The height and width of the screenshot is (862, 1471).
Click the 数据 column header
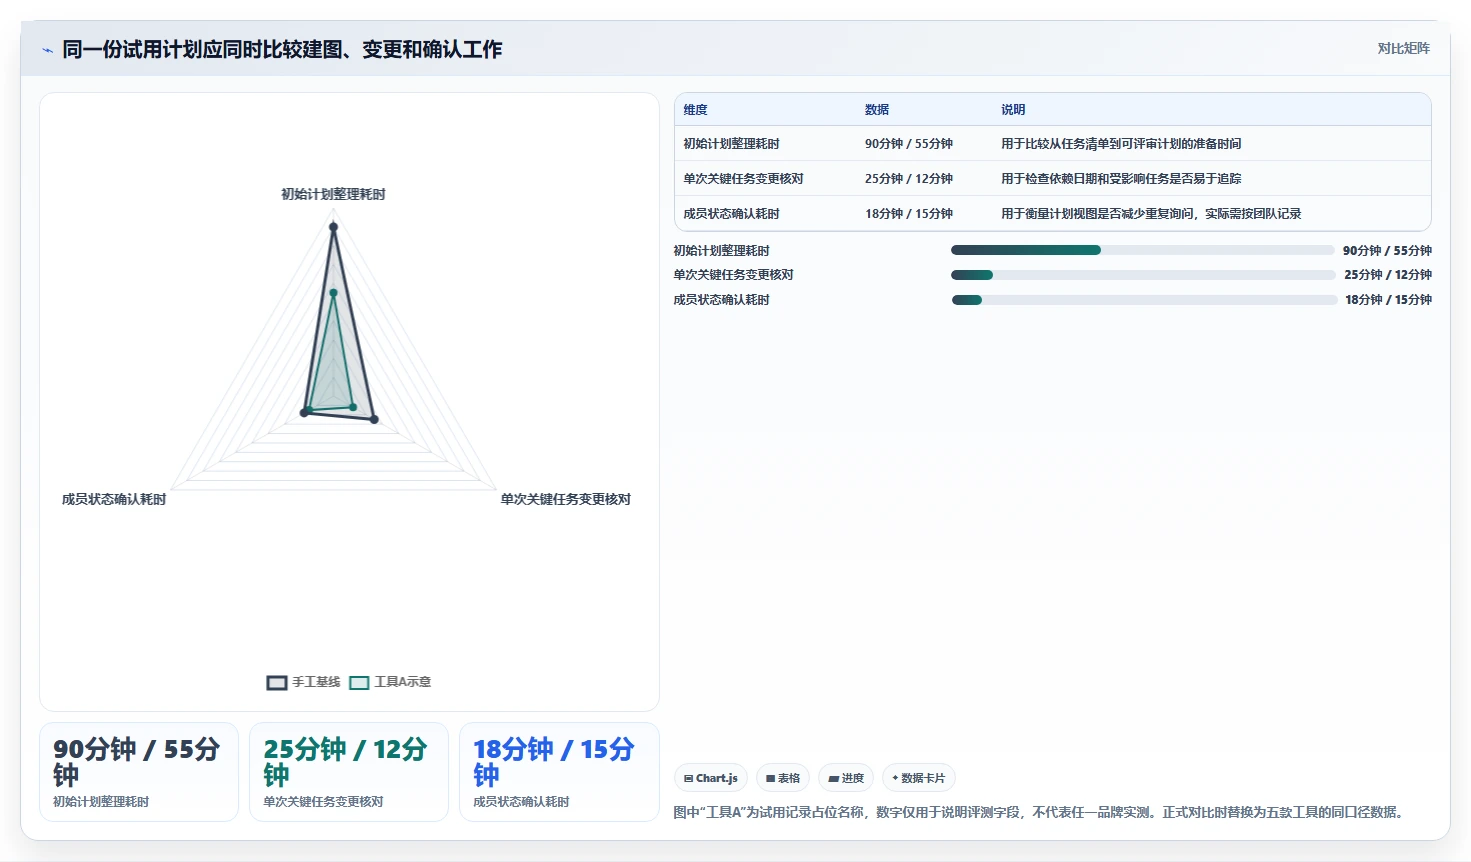click(x=877, y=110)
